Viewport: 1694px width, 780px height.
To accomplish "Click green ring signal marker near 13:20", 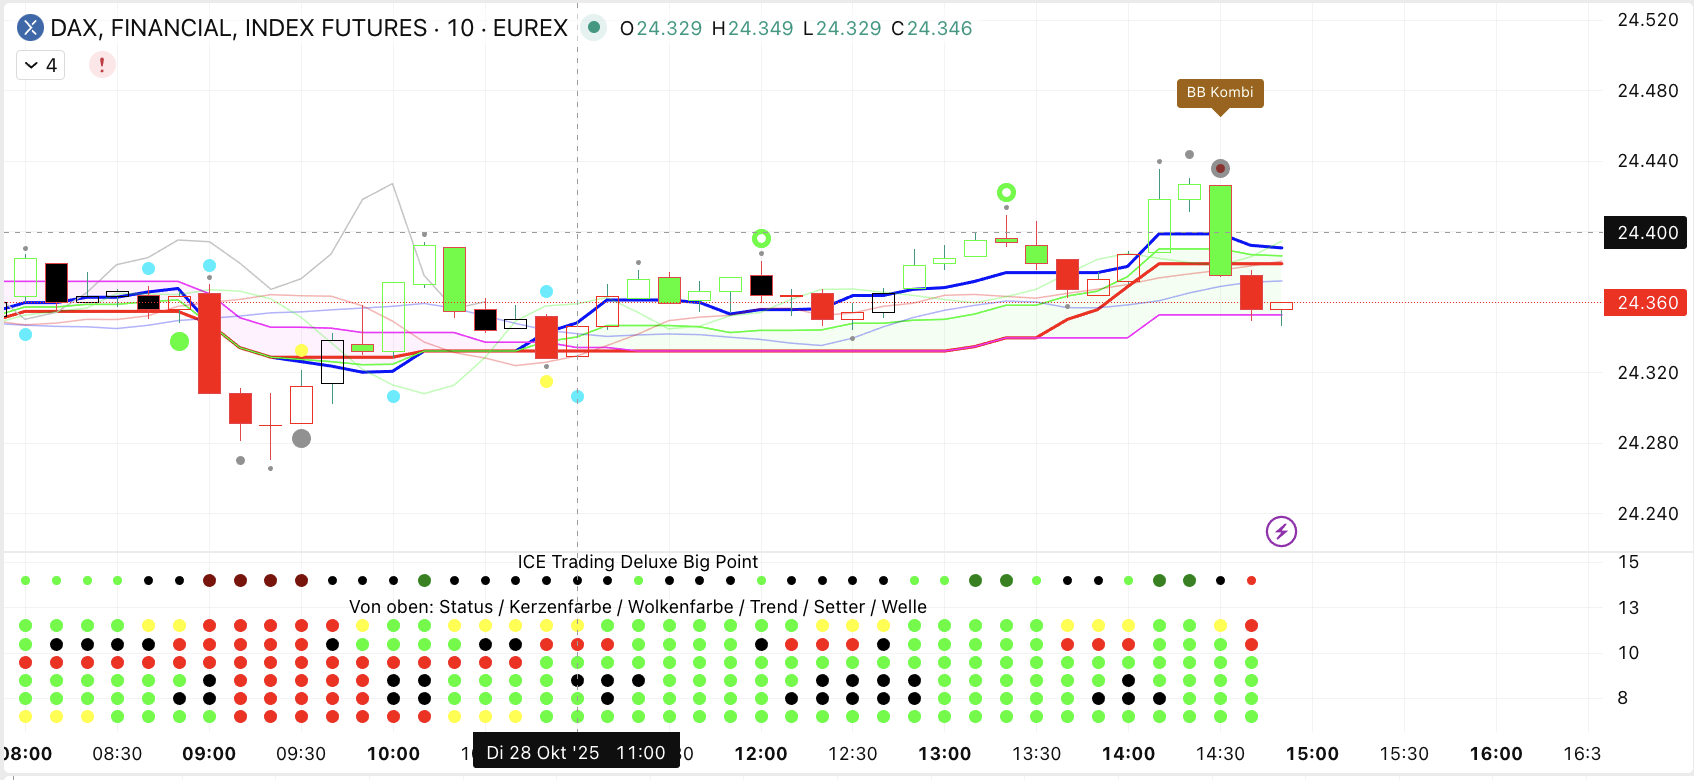I will click(x=1006, y=192).
